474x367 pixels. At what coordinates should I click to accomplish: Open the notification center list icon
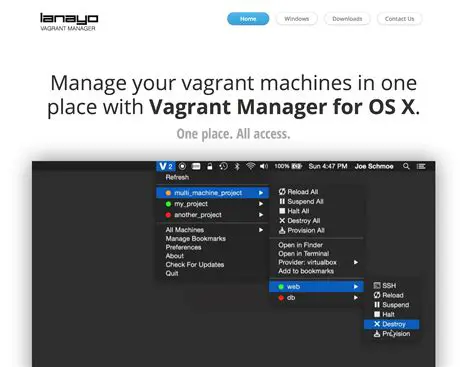pyautogui.click(x=421, y=166)
